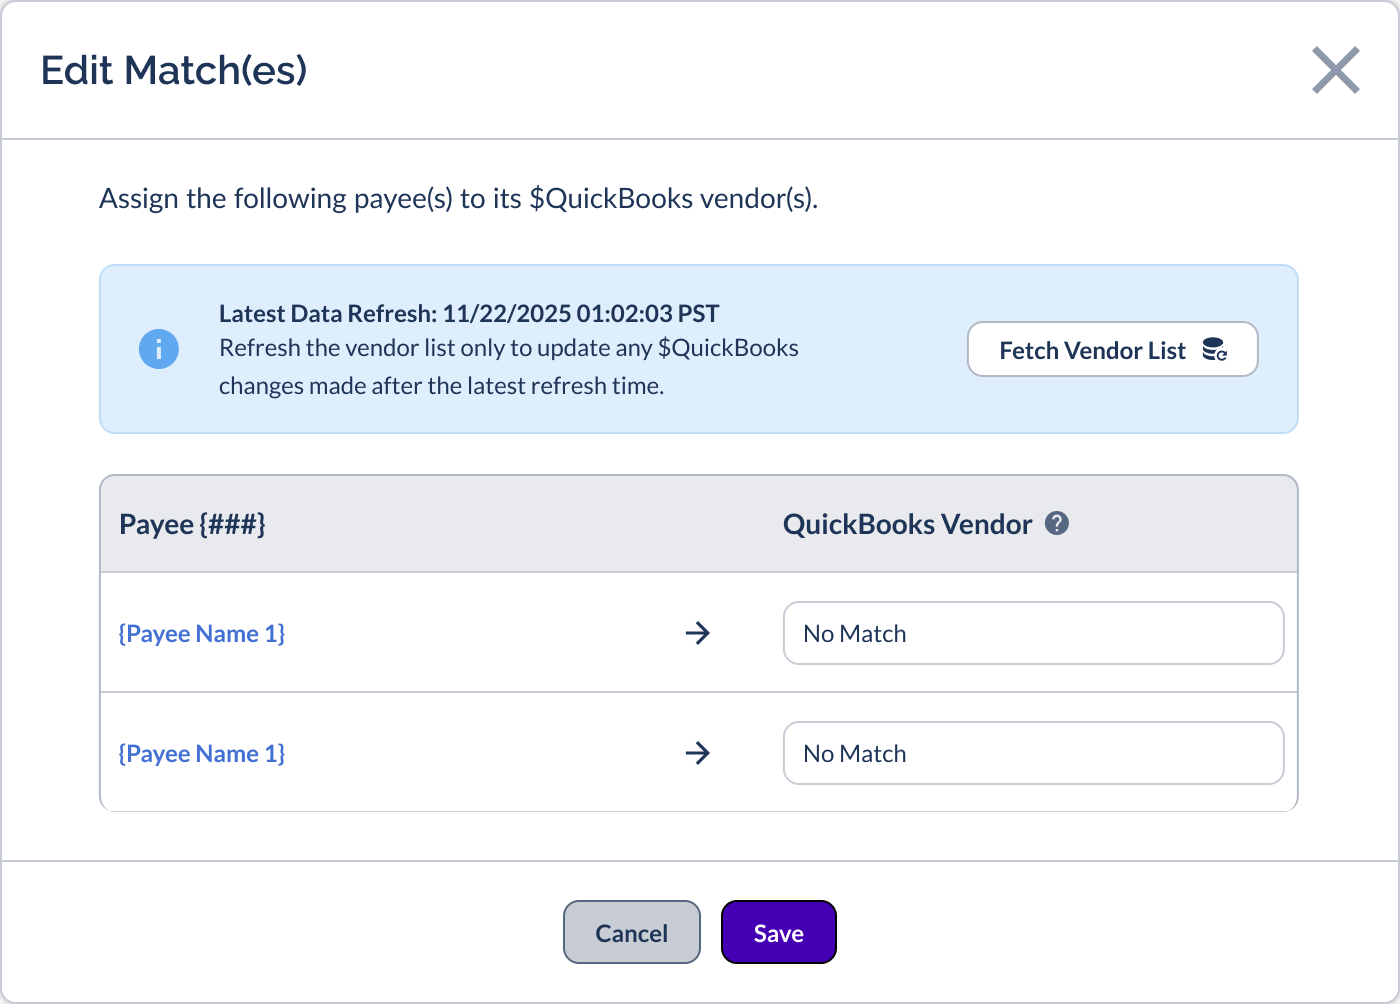This screenshot has height=1004, width=1400.
Task: Click the X to dismiss the Edit Match(es) dialog
Action: point(1336,70)
